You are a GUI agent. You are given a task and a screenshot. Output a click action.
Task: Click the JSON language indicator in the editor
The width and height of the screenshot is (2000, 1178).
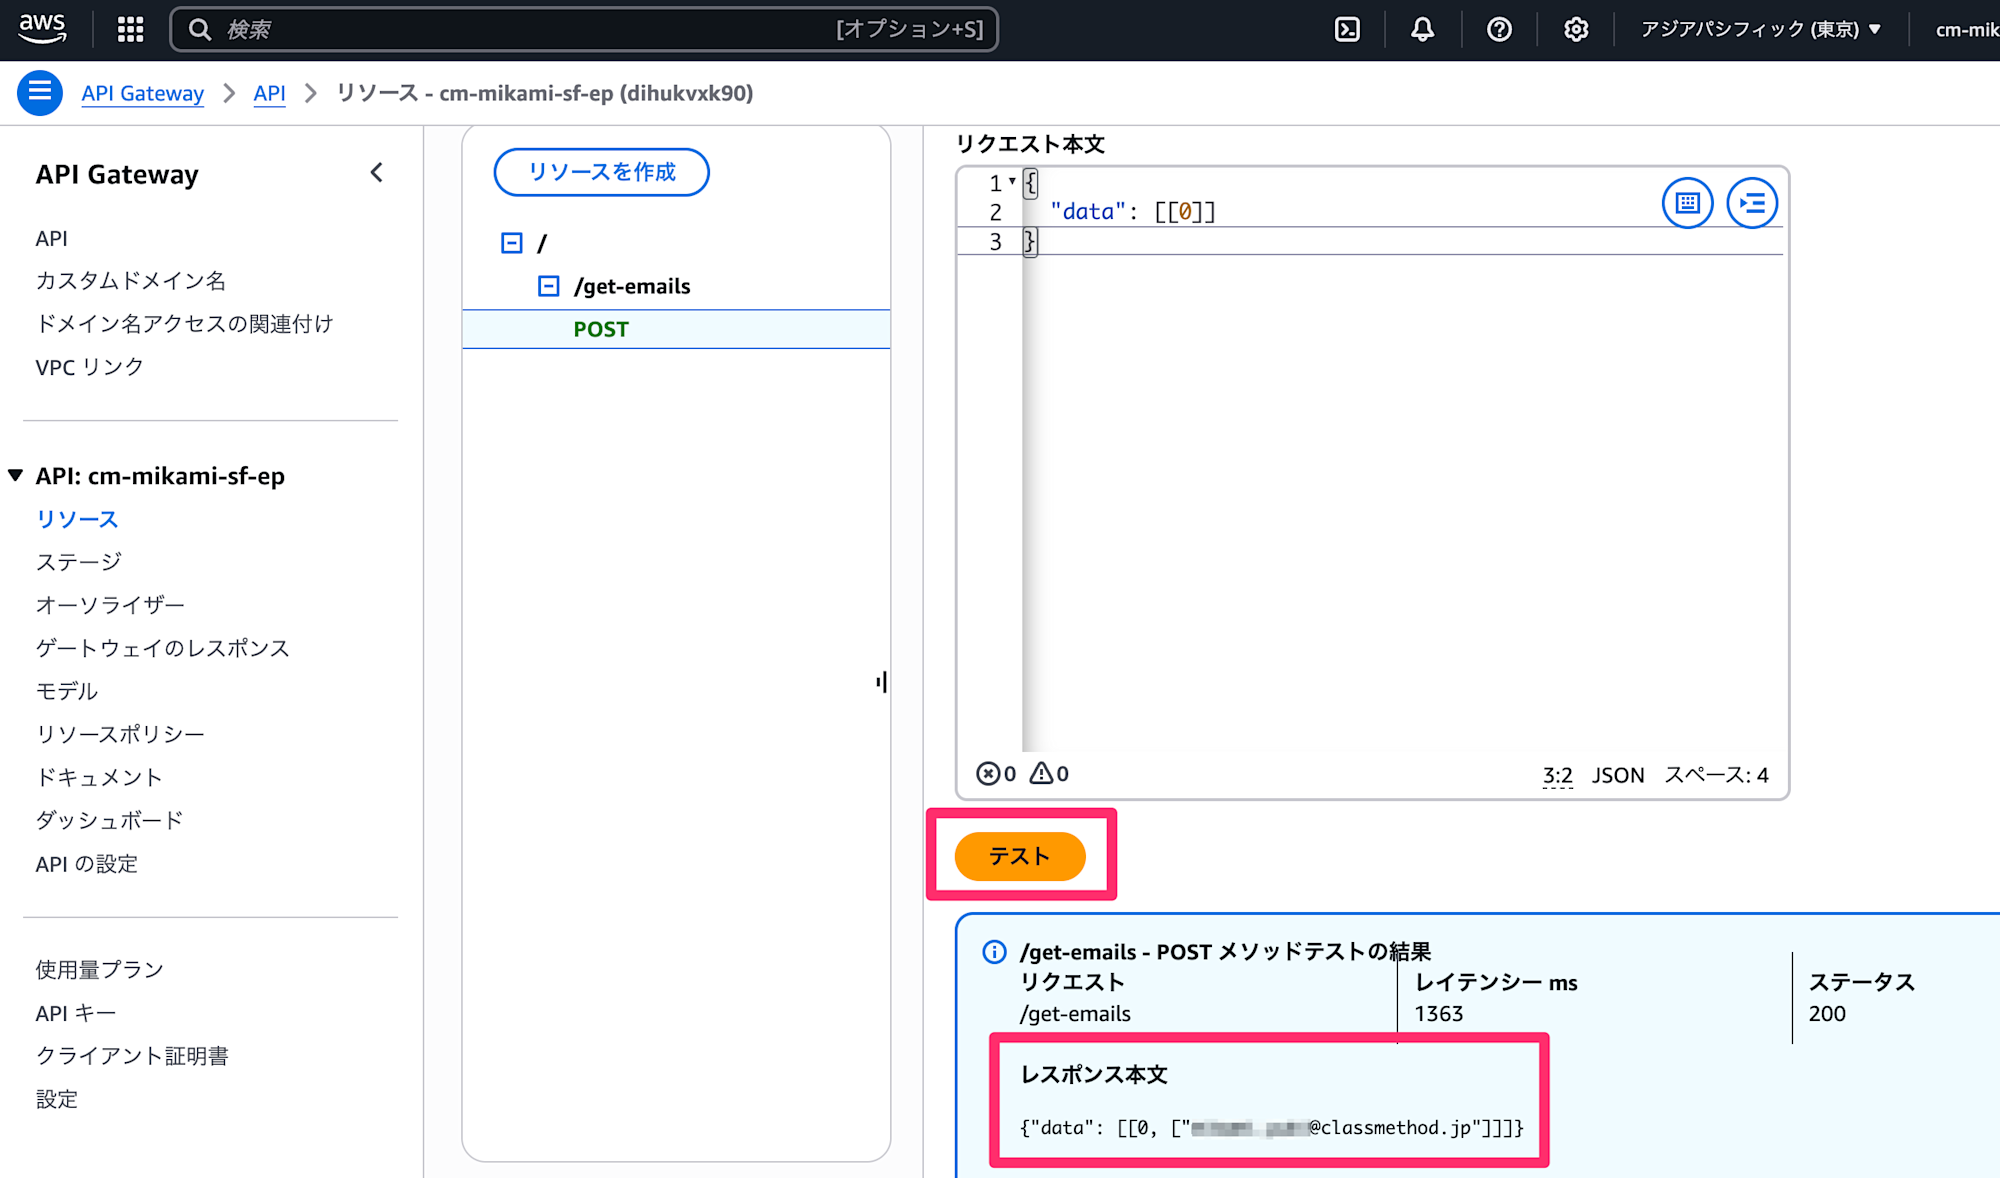1618,775
